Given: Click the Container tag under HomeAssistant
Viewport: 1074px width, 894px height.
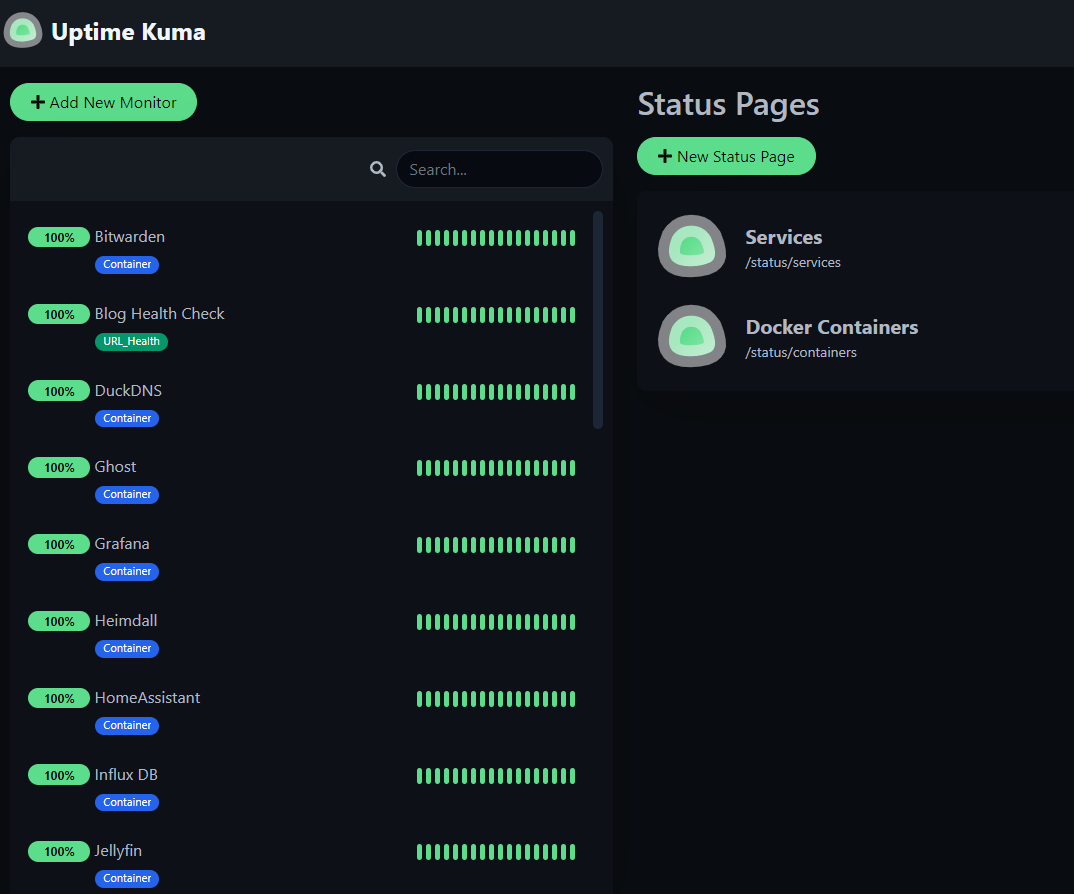Looking at the screenshot, I should pos(127,725).
